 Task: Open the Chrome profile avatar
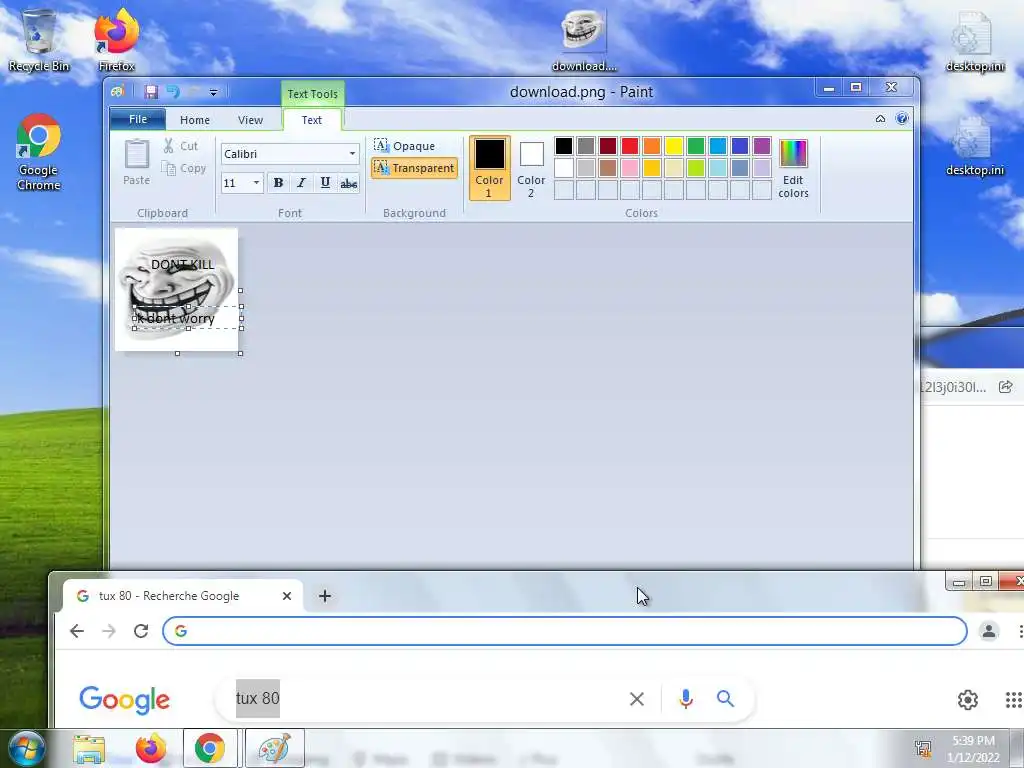pyautogui.click(x=989, y=631)
